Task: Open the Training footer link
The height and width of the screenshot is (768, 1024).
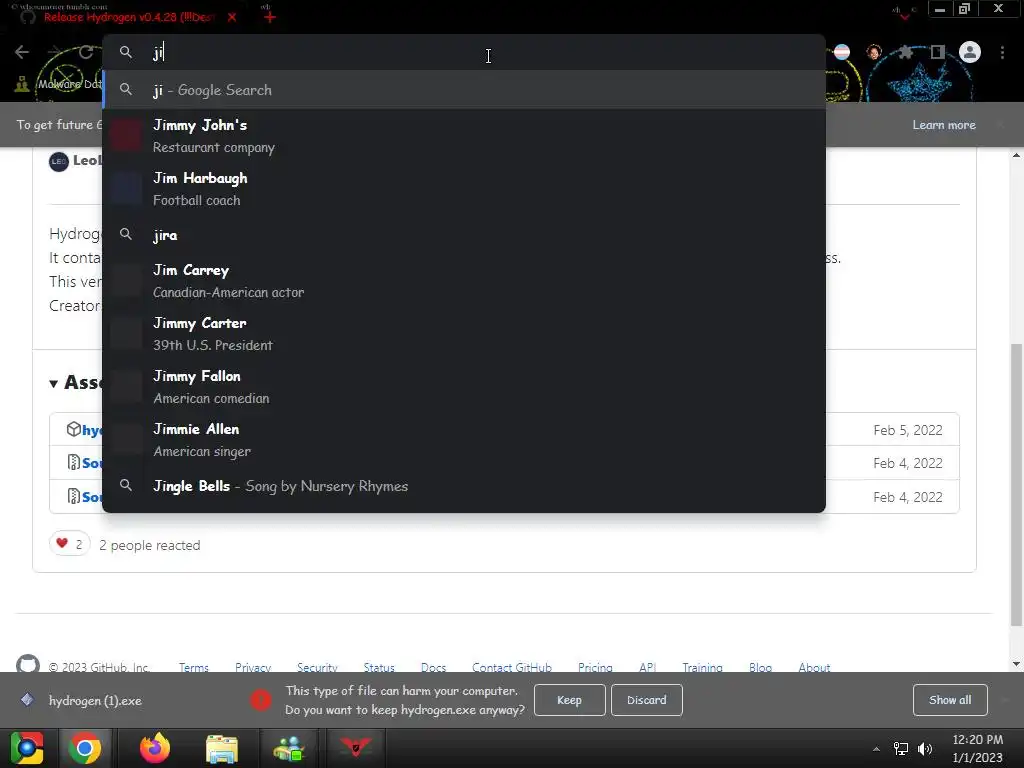Action: point(702,667)
